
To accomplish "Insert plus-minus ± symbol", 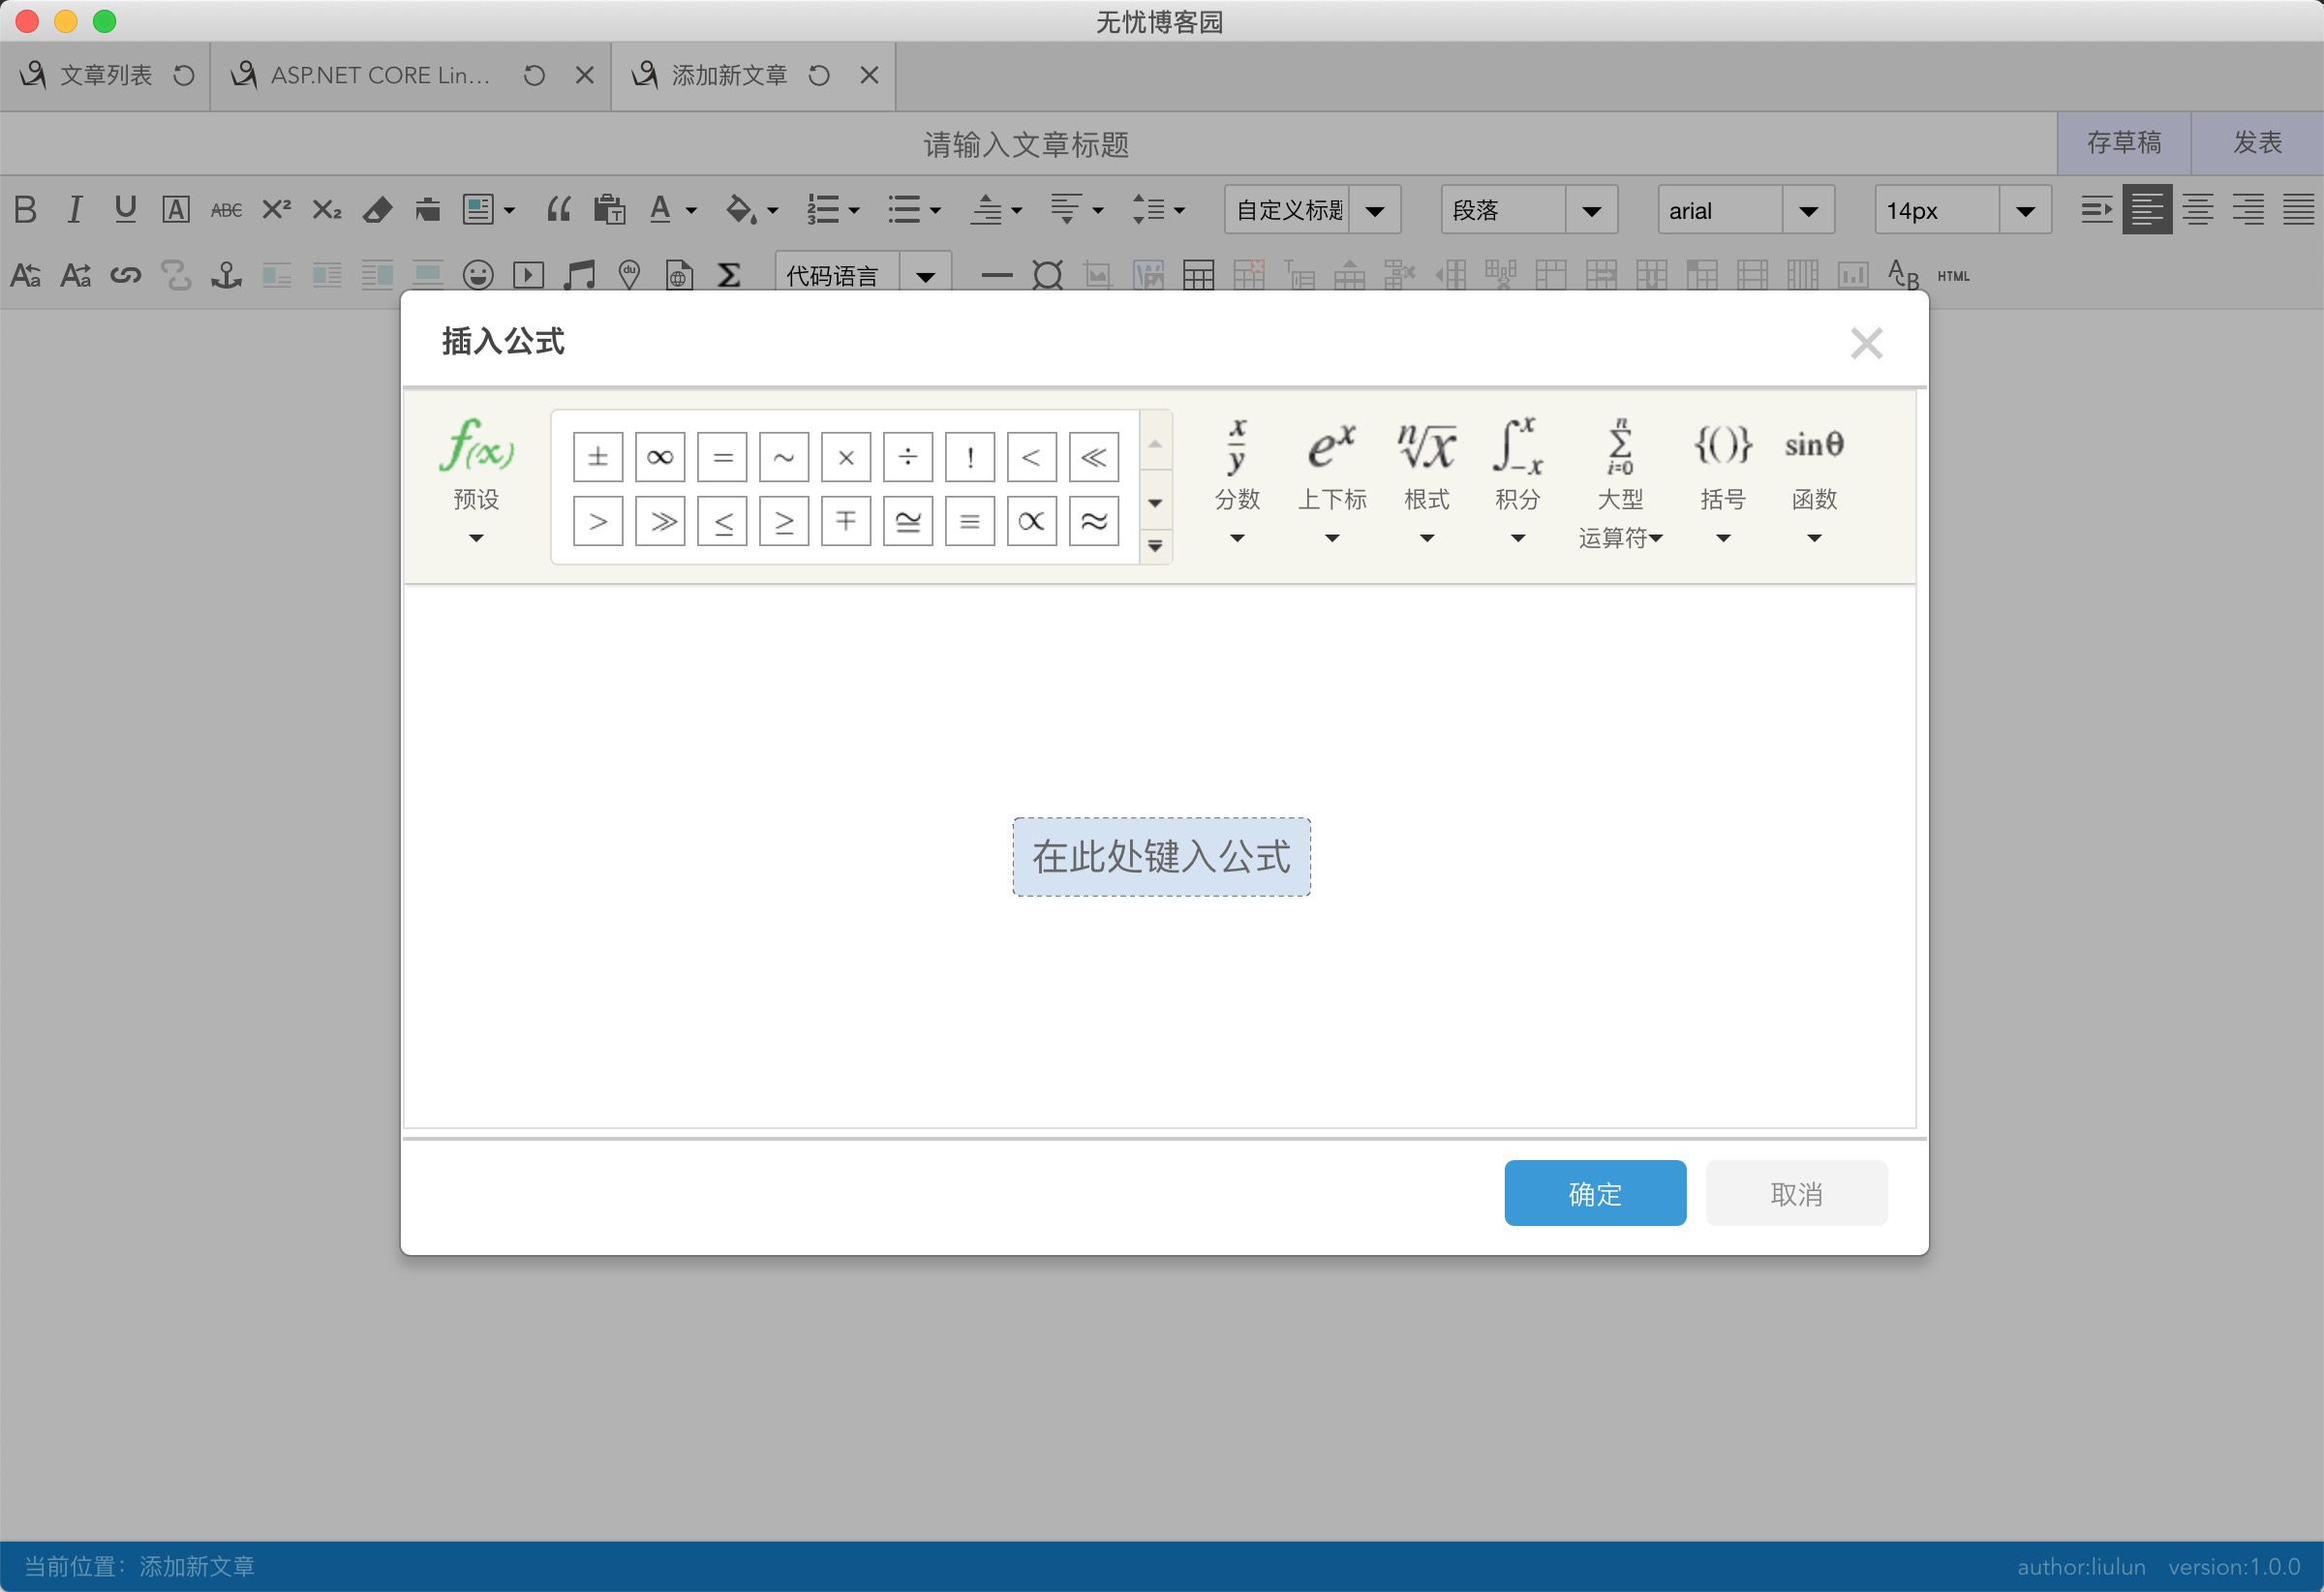I will pyautogui.click(x=598, y=458).
